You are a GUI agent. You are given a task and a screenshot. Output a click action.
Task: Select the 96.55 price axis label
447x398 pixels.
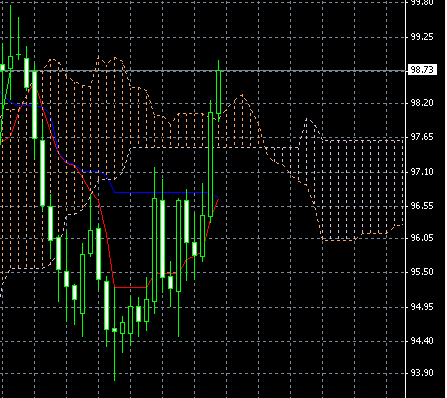tap(422, 206)
